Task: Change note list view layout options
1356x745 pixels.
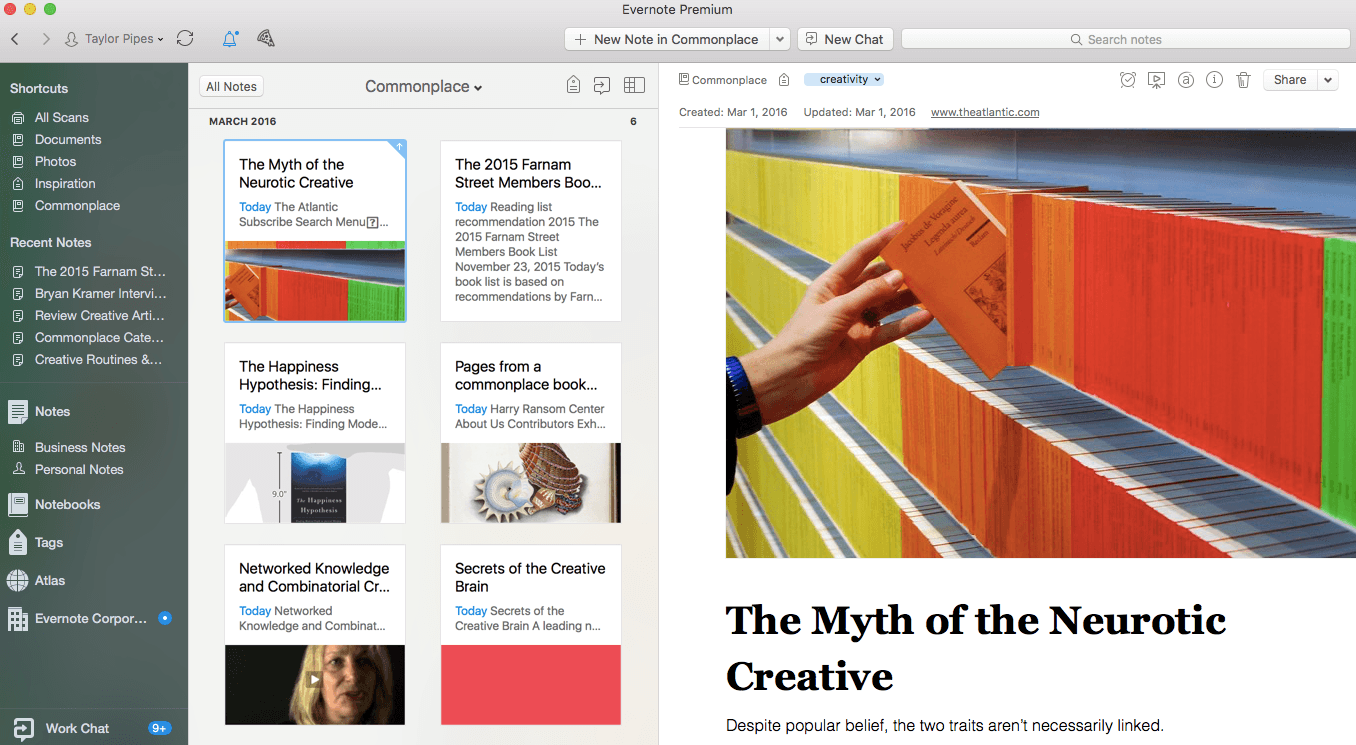Action: [x=634, y=86]
